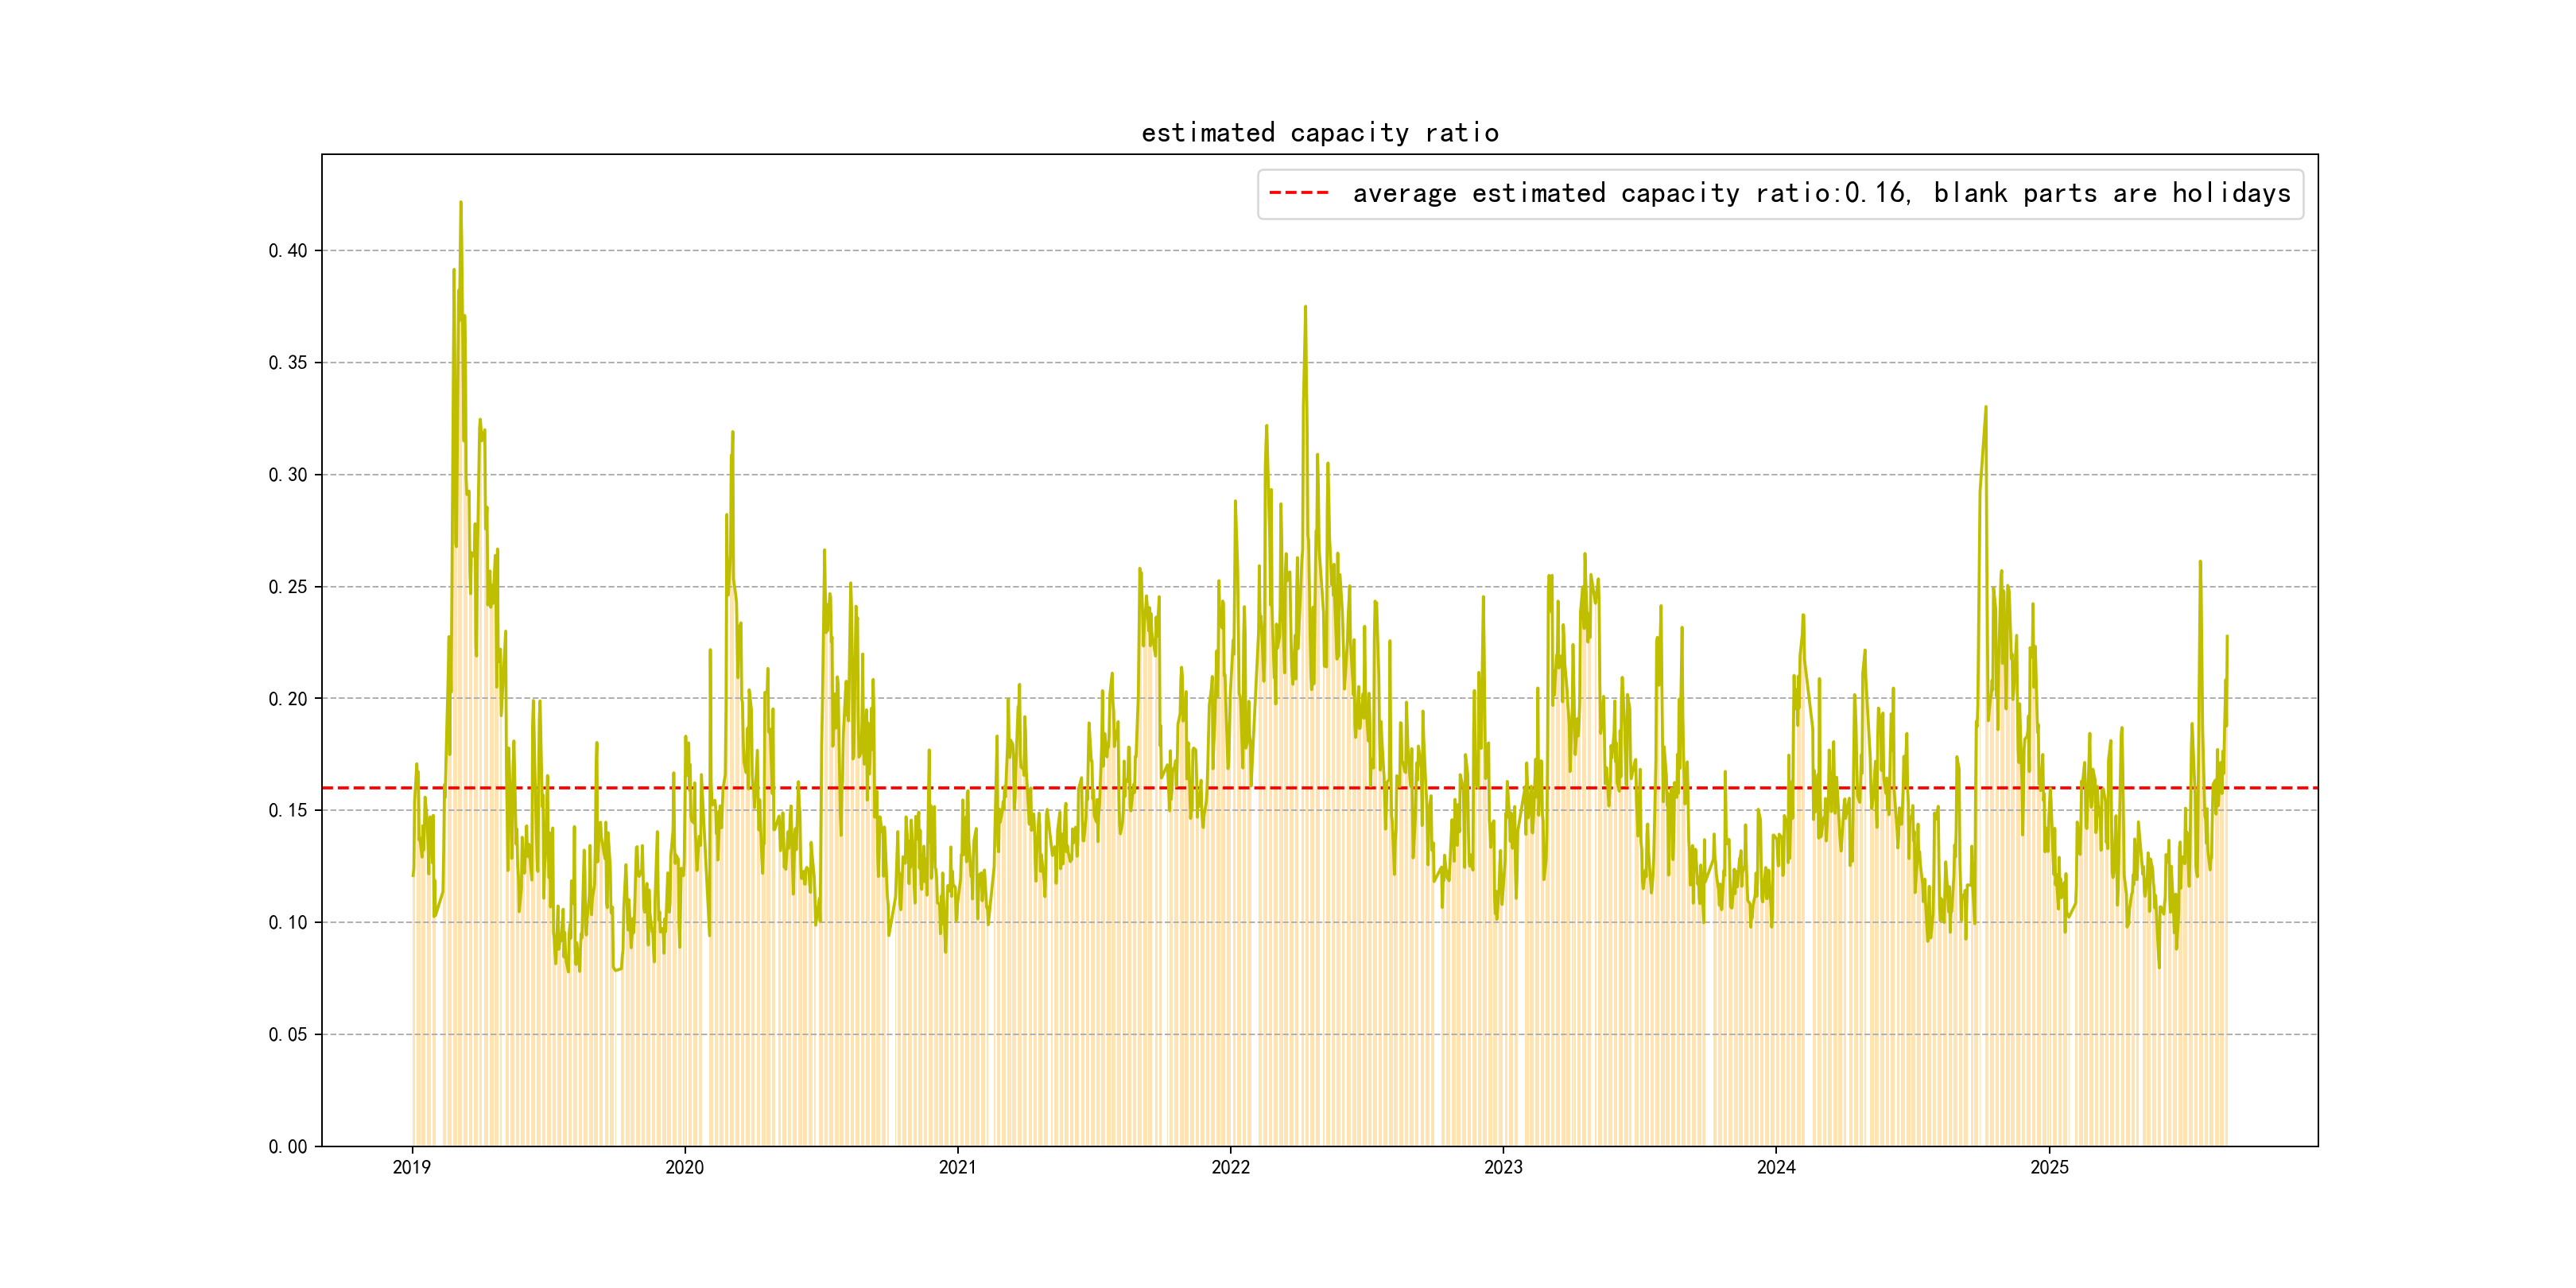The width and height of the screenshot is (2576, 1288).
Task: Click the 2023 x-axis tick label
Action: 1503,1167
